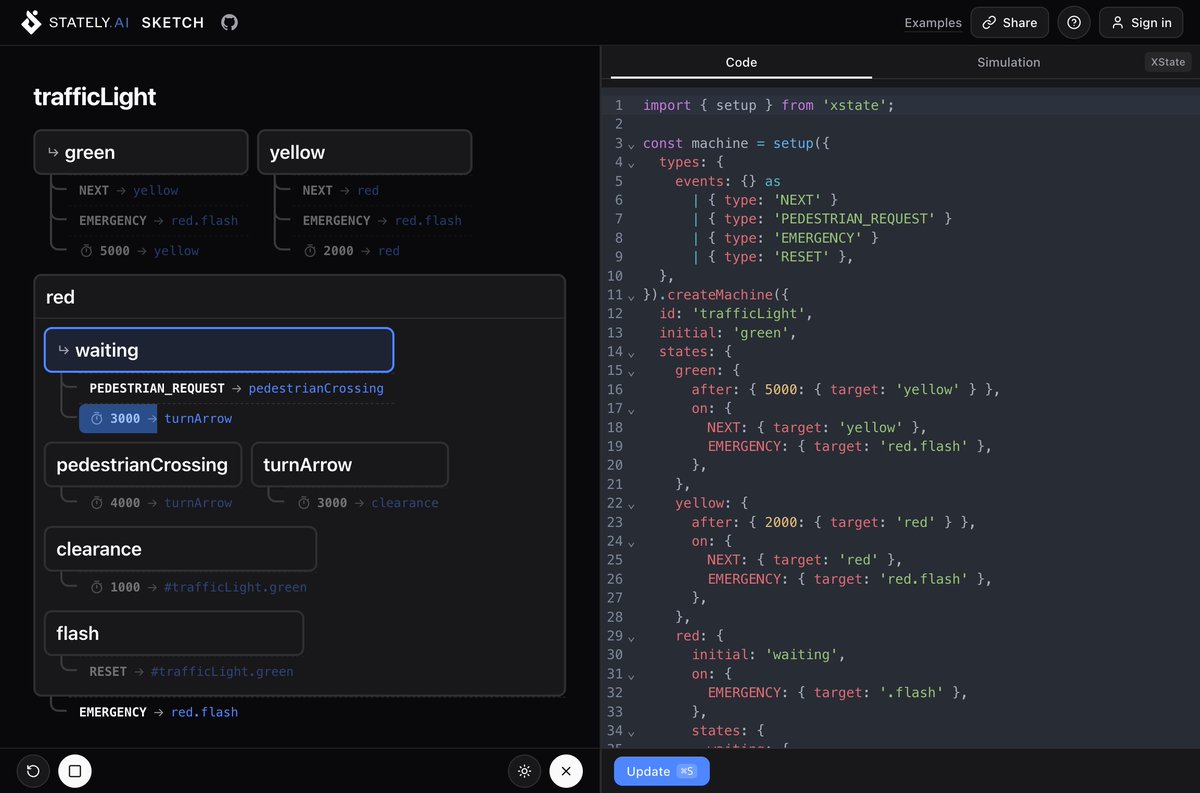The image size is (1200, 793).
Task: Close the sketch panel with X button
Action: [x=566, y=771]
